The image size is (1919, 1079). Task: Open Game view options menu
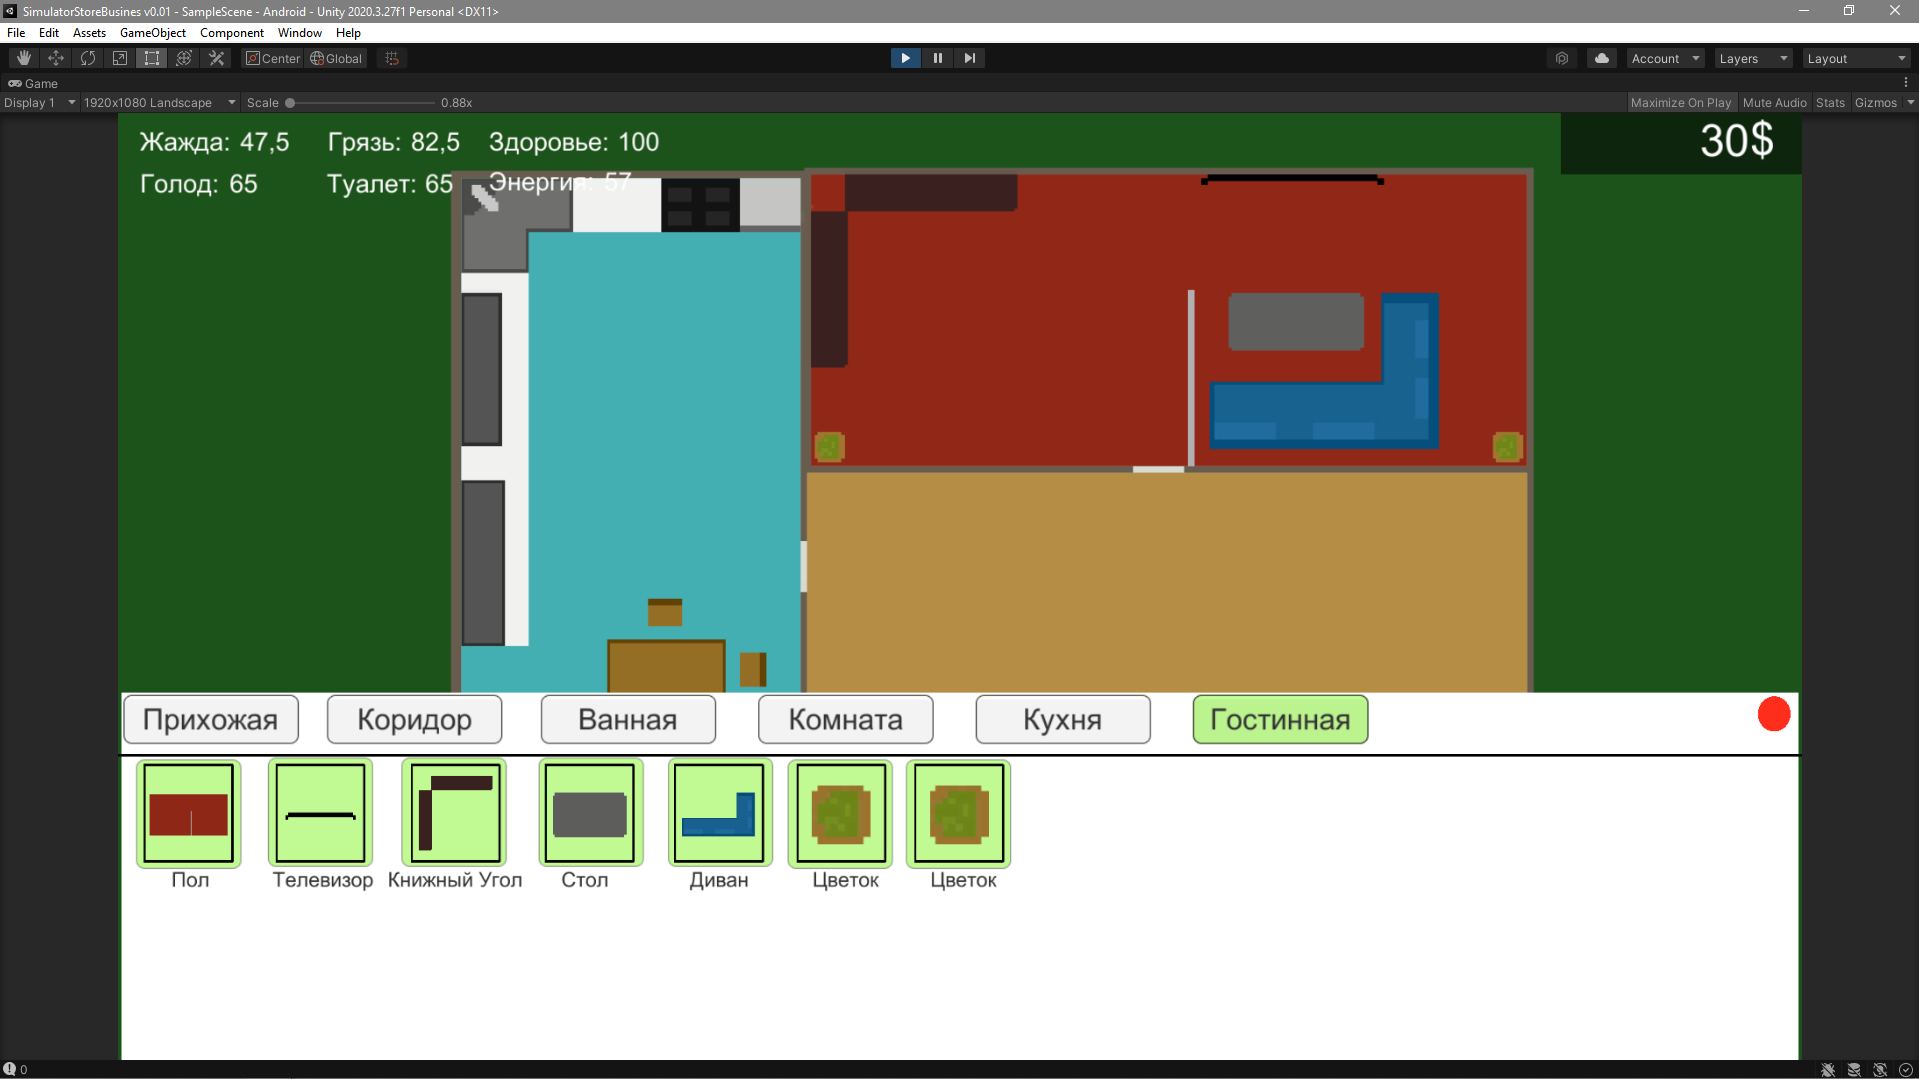click(x=1906, y=83)
